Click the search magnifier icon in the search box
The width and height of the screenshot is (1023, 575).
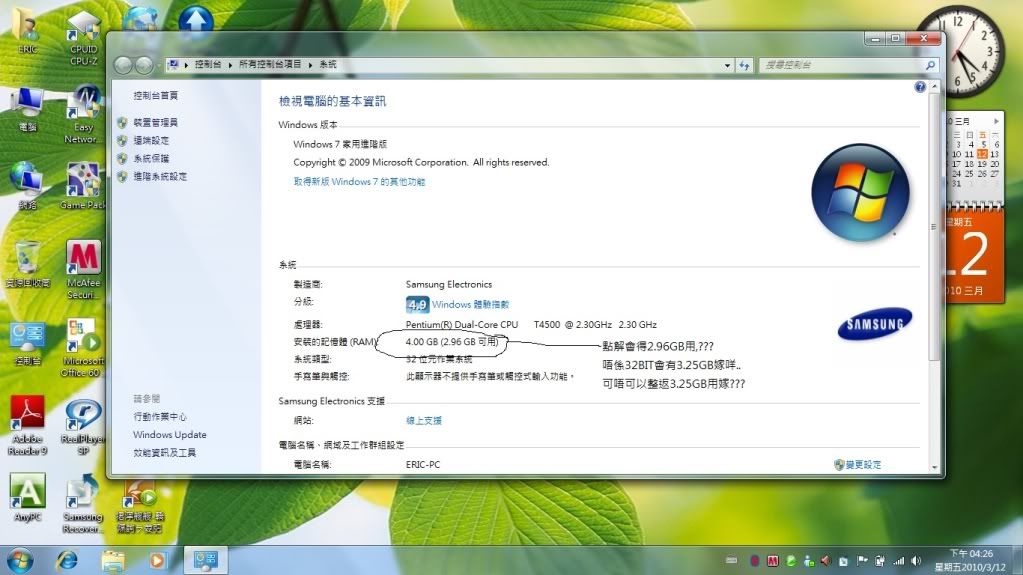[930, 65]
